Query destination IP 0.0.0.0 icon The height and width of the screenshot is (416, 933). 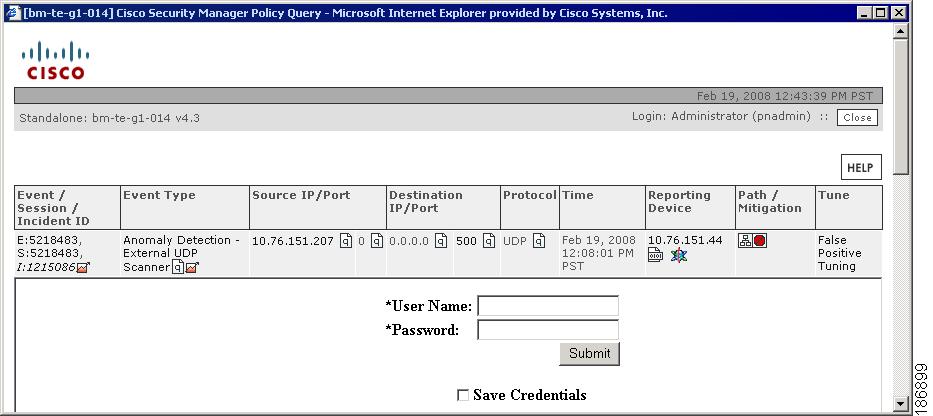point(440,241)
